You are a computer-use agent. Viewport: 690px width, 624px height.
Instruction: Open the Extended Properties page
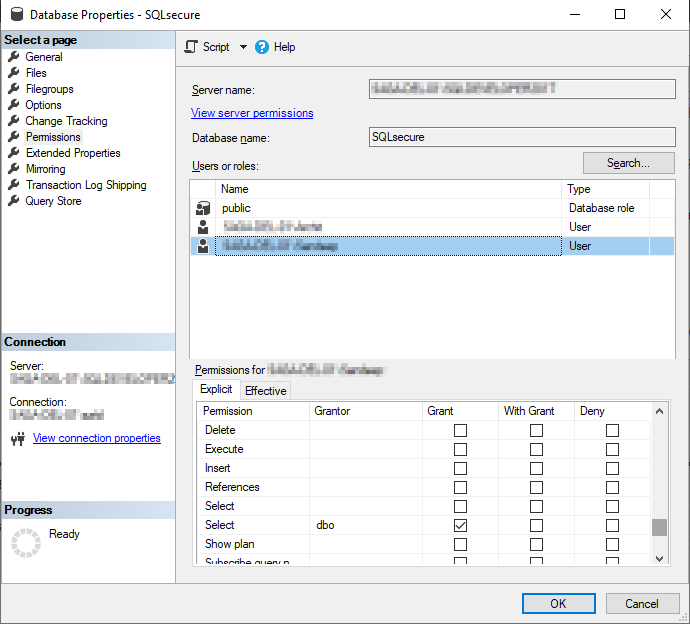pos(73,153)
